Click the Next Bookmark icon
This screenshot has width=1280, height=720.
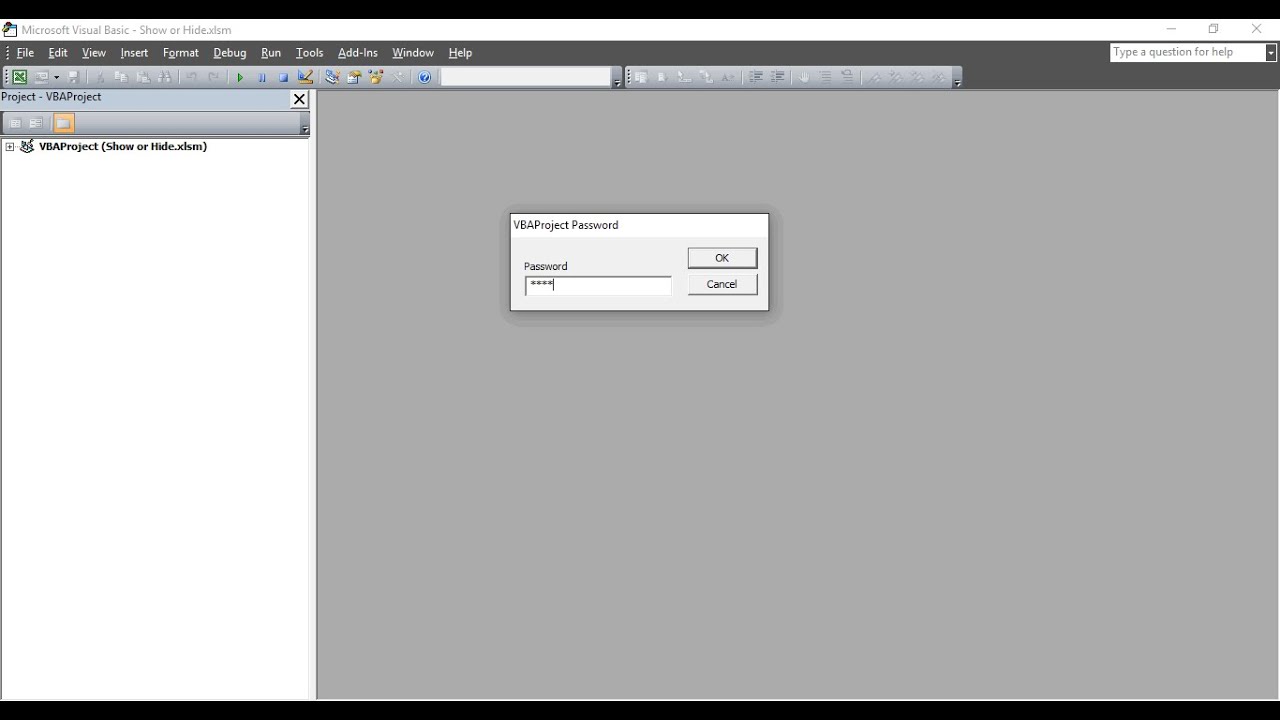pos(896,77)
